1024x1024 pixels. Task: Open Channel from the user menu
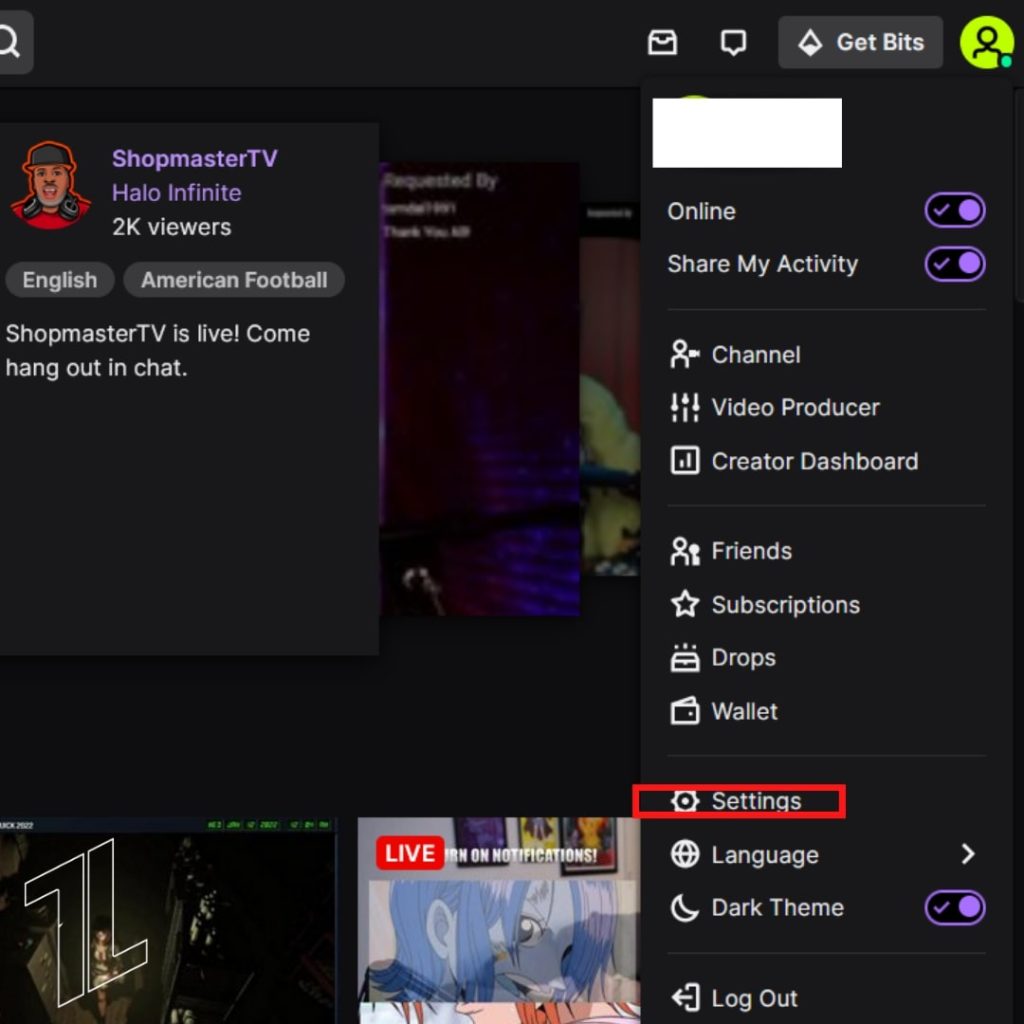[826, 355]
